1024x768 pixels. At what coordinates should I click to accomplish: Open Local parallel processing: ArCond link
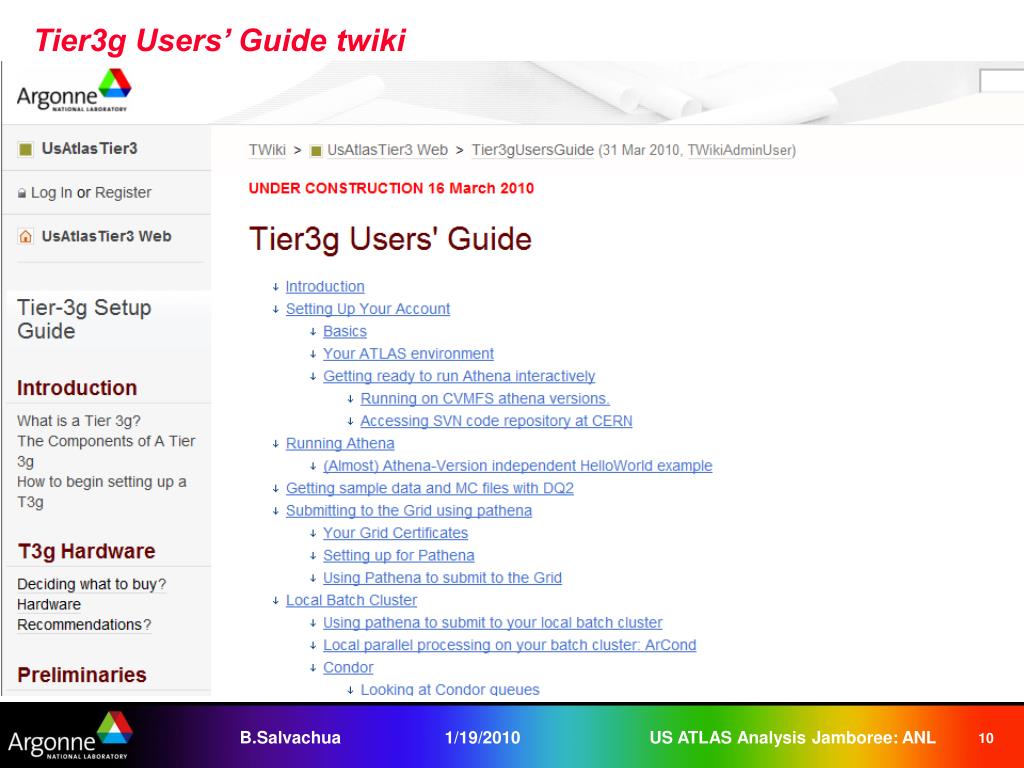pos(509,645)
